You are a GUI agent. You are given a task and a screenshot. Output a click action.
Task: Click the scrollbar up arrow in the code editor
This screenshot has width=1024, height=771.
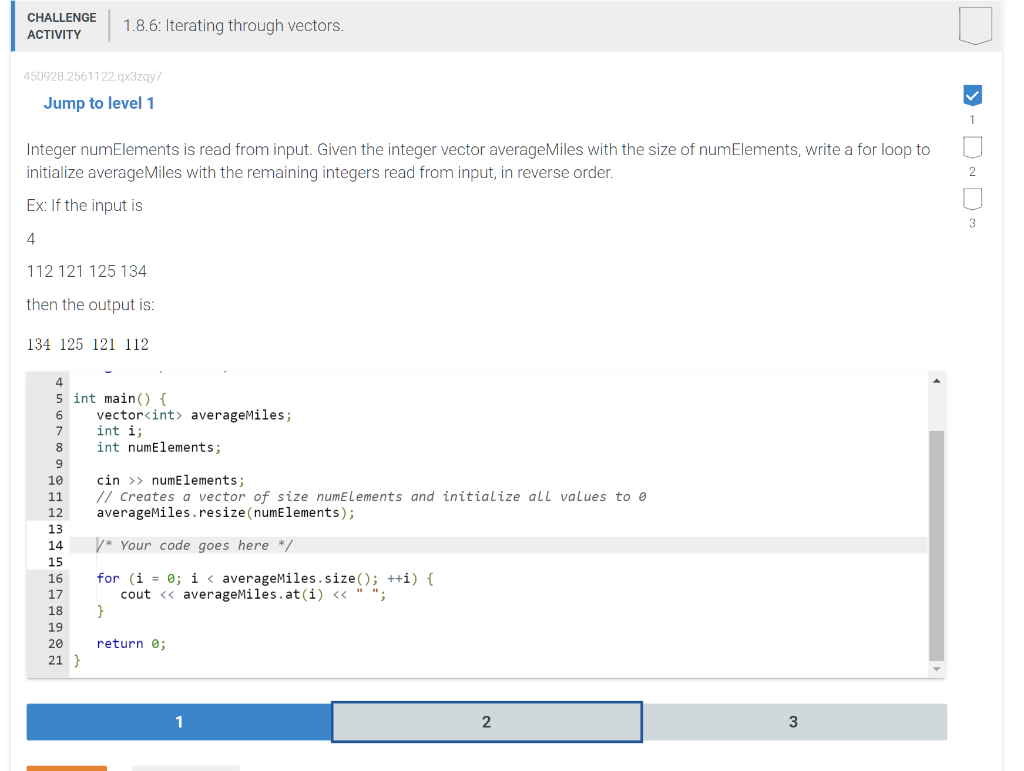(x=936, y=379)
